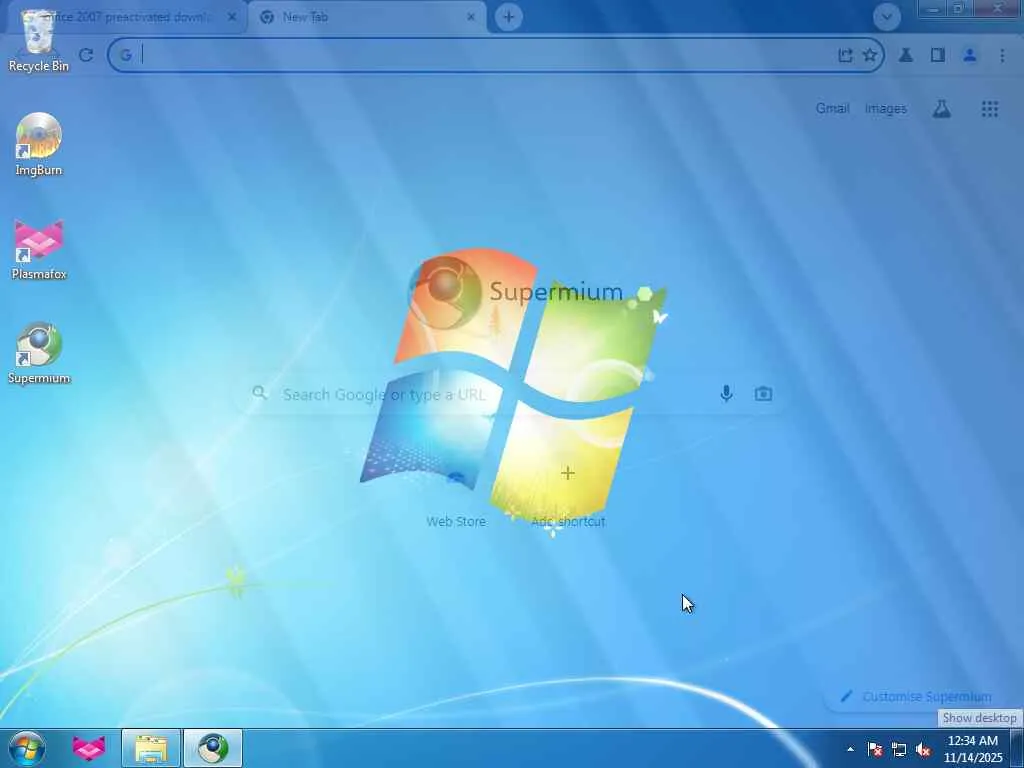Screen dimensions: 1024x768
Task: Select the ImgBurn desktop shortcut
Action: [x=39, y=145]
